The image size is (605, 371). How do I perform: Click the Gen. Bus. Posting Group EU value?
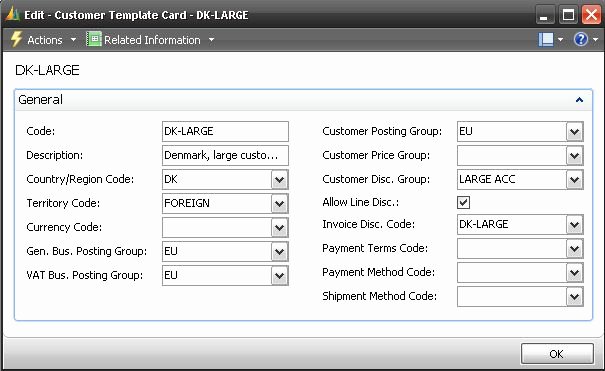tap(171, 251)
